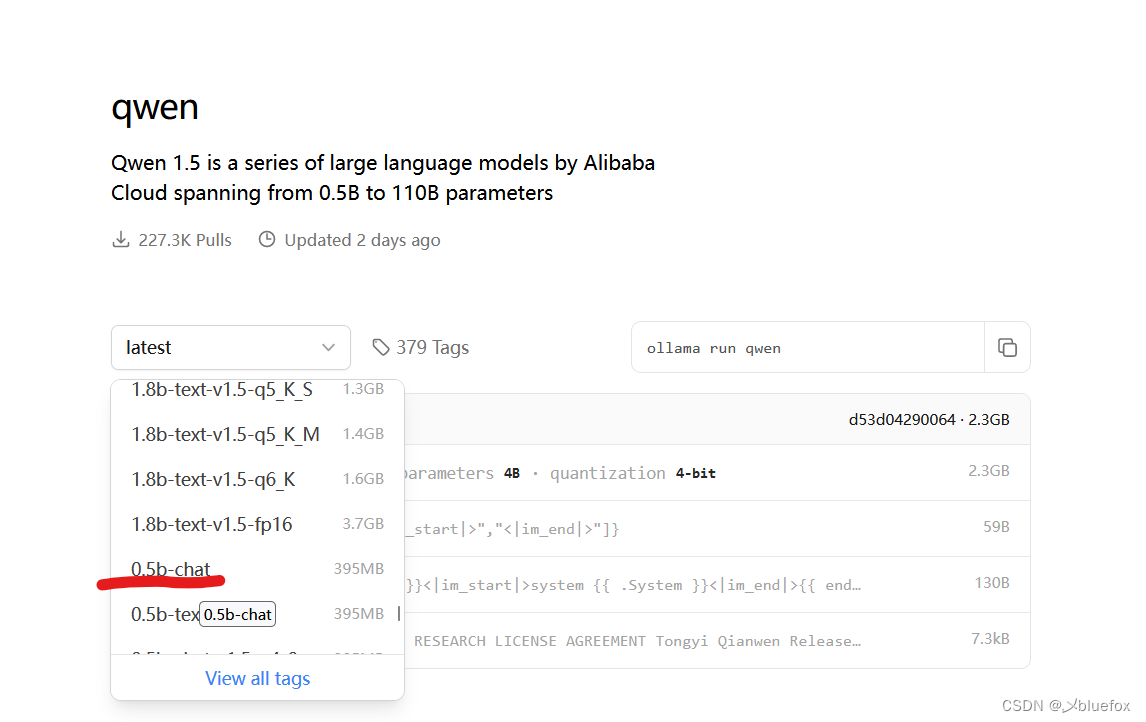
Task: Click the download icon next to 227.3K Pulls
Action: (121, 240)
